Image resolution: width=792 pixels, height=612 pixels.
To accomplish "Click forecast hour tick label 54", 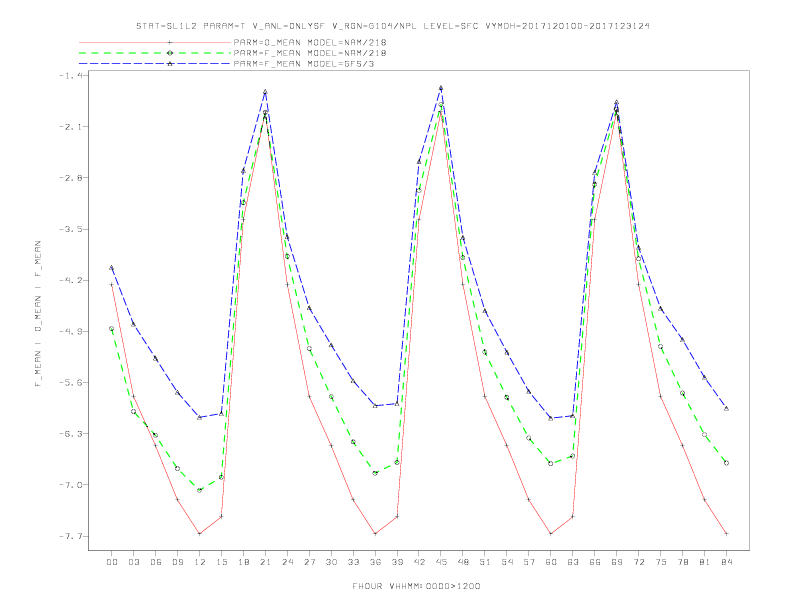I will tap(507, 562).
